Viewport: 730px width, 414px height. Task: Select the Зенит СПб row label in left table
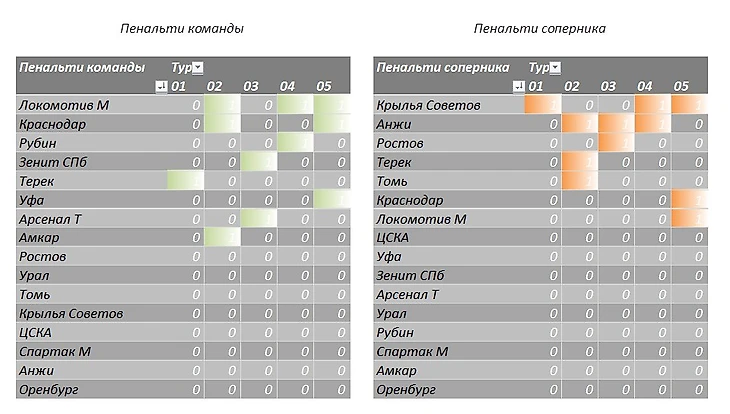tap(55, 162)
